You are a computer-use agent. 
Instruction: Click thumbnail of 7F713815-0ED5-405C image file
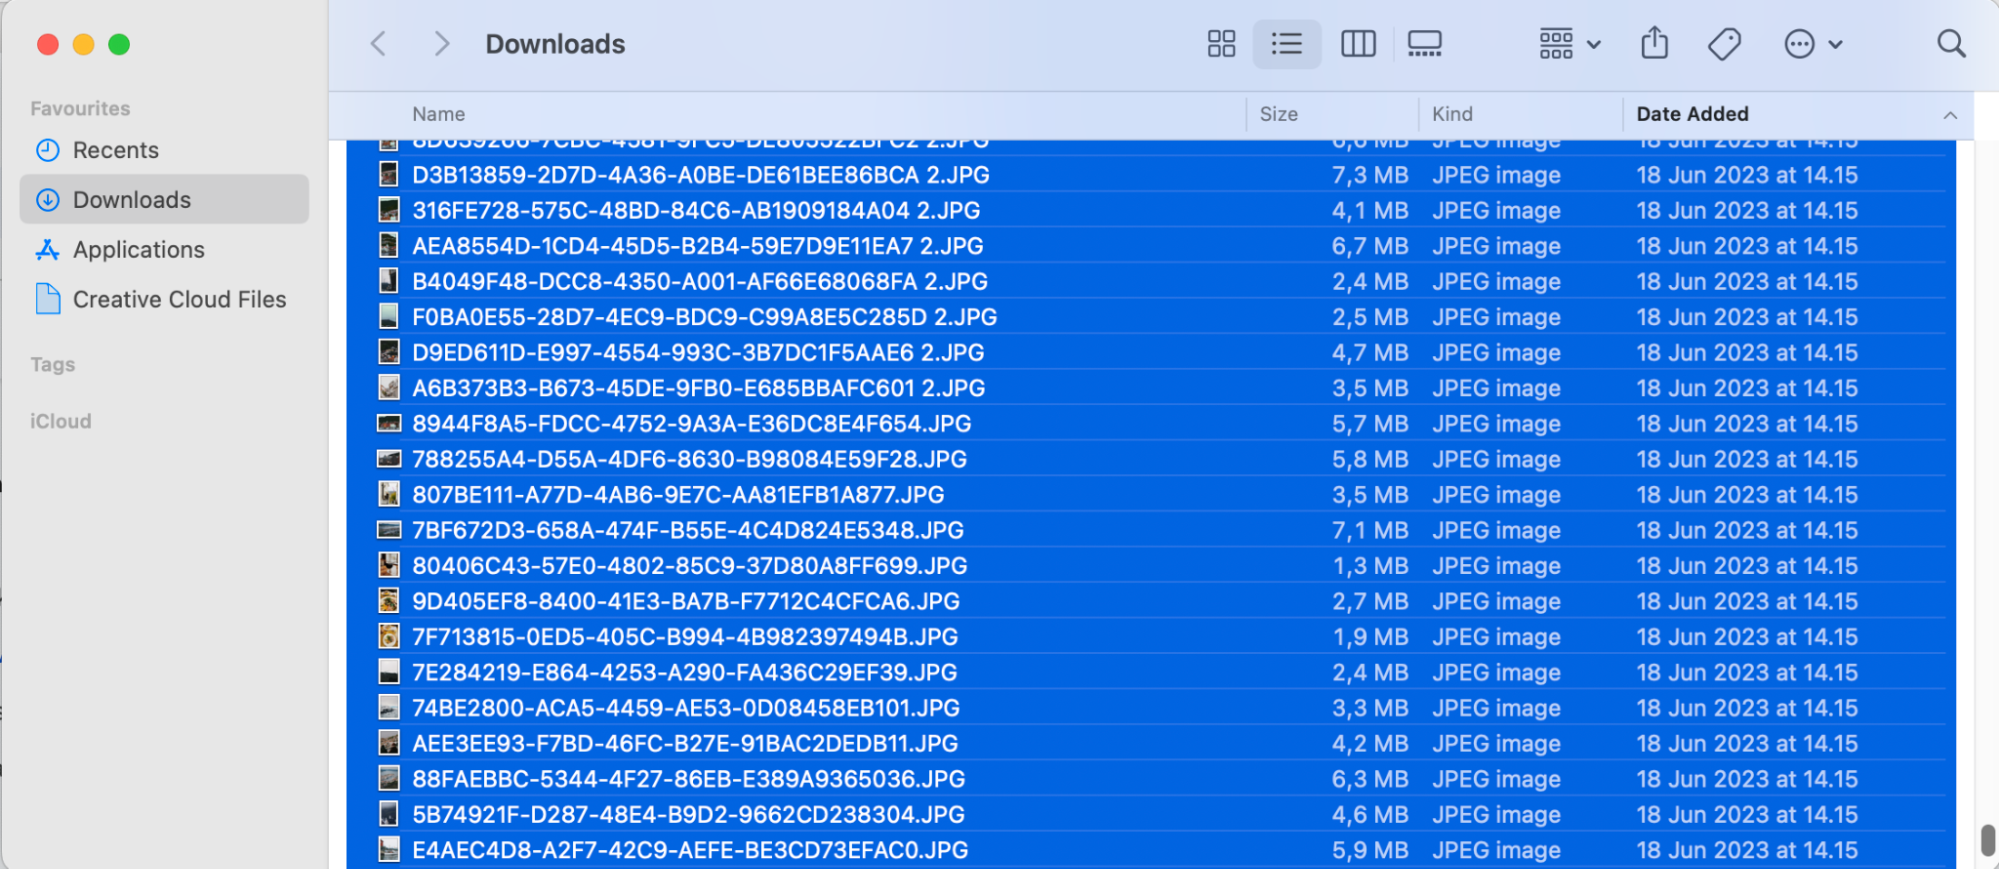(x=389, y=637)
